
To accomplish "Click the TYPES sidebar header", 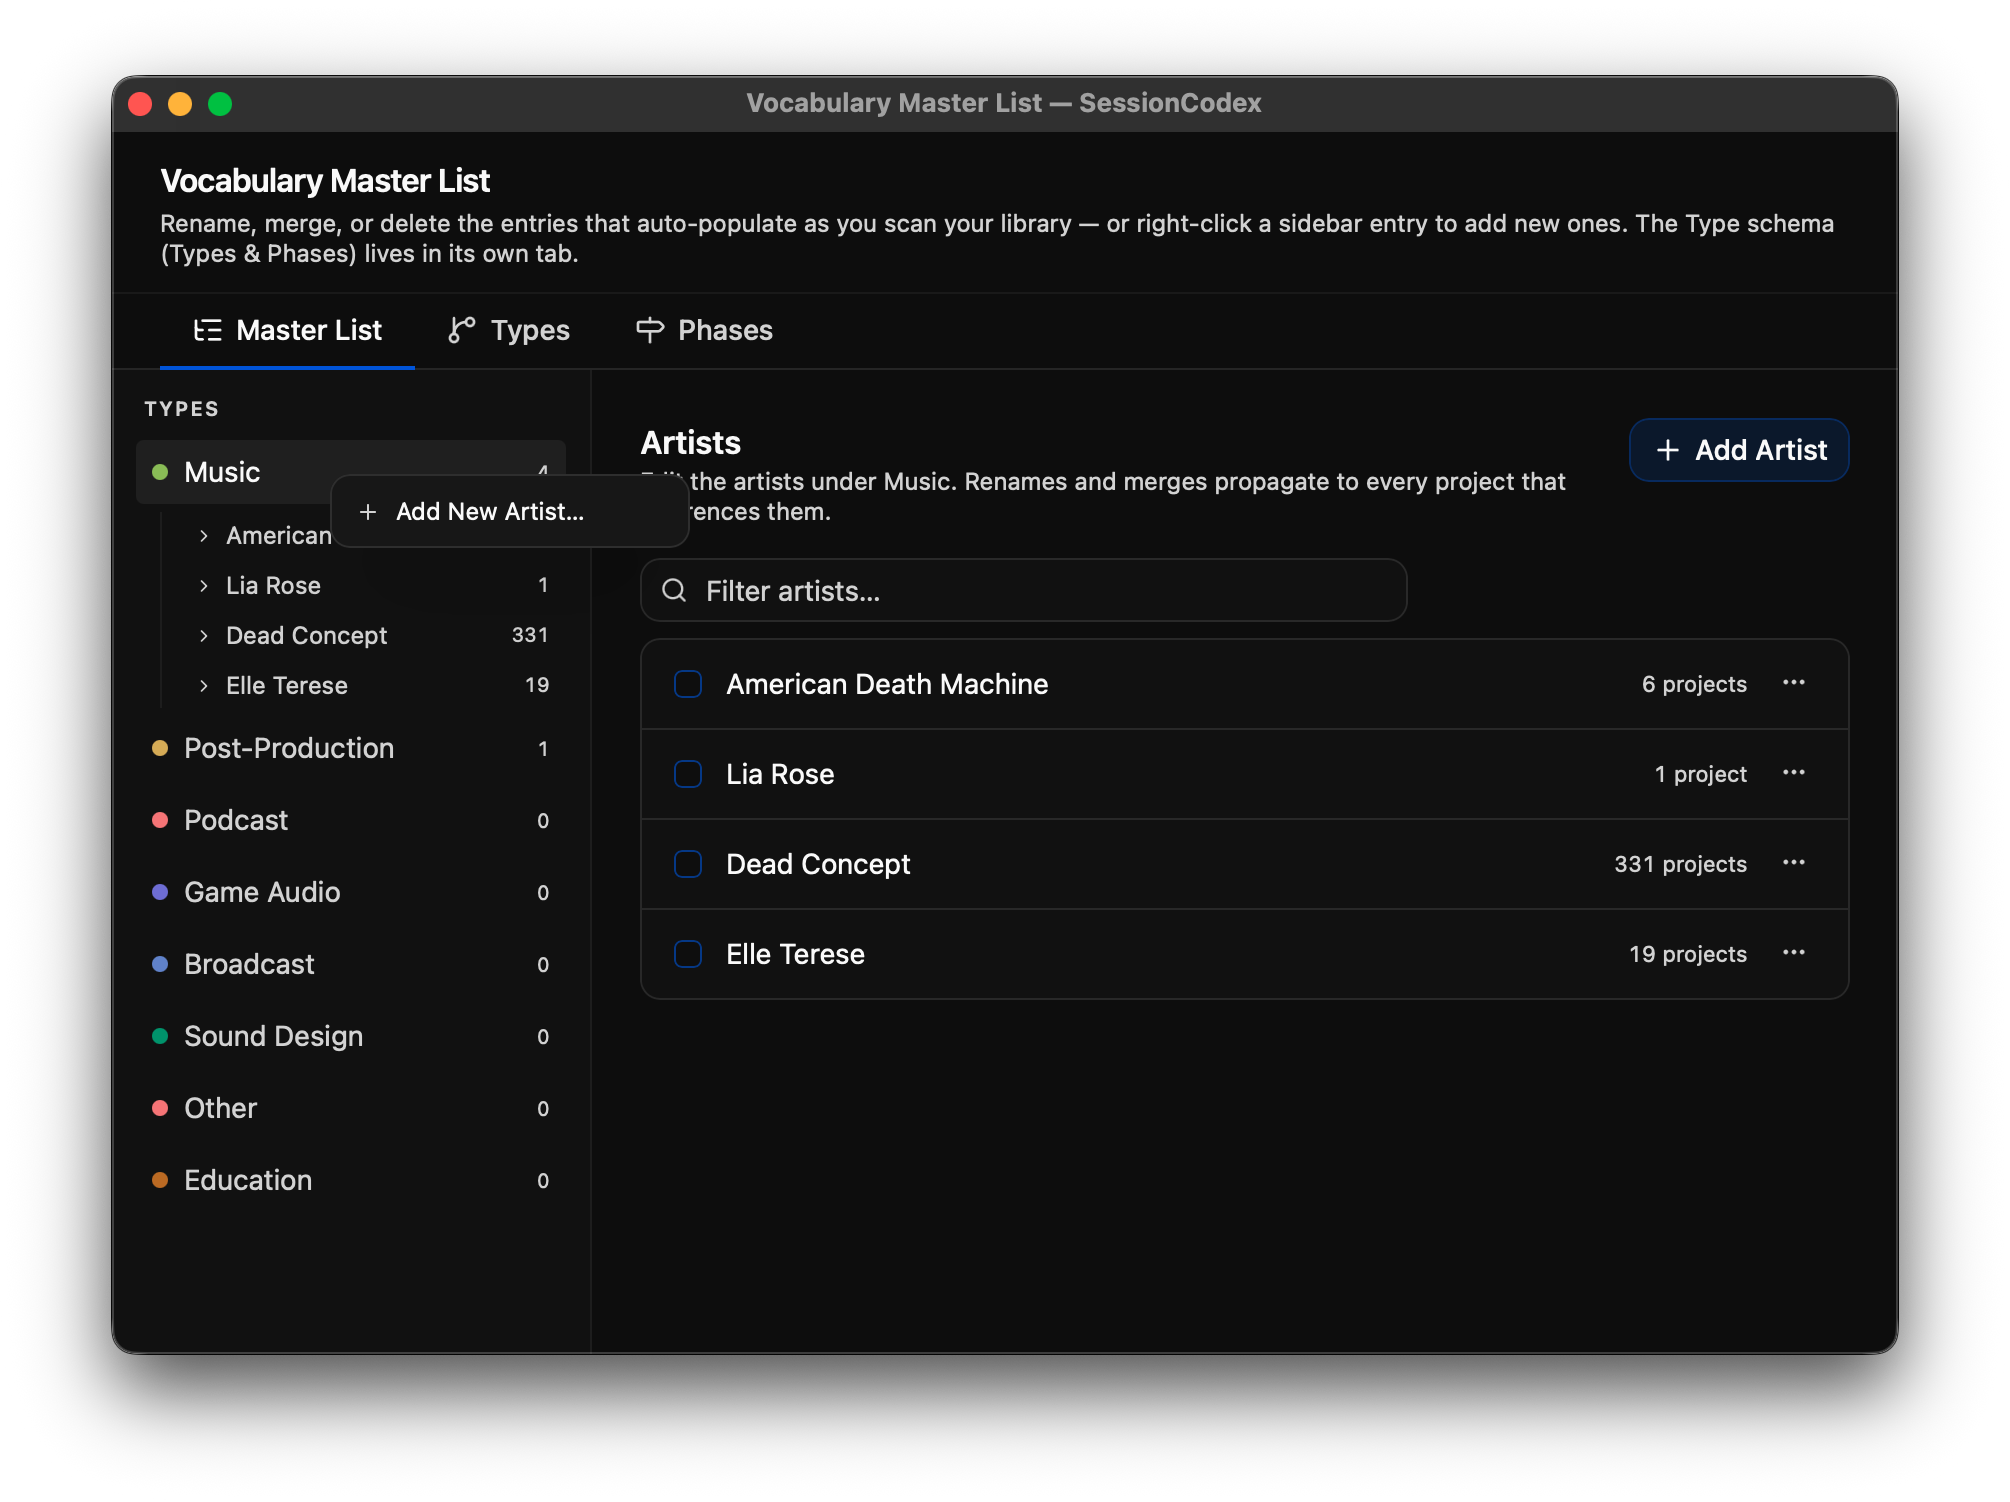I will pyautogui.click(x=182, y=409).
